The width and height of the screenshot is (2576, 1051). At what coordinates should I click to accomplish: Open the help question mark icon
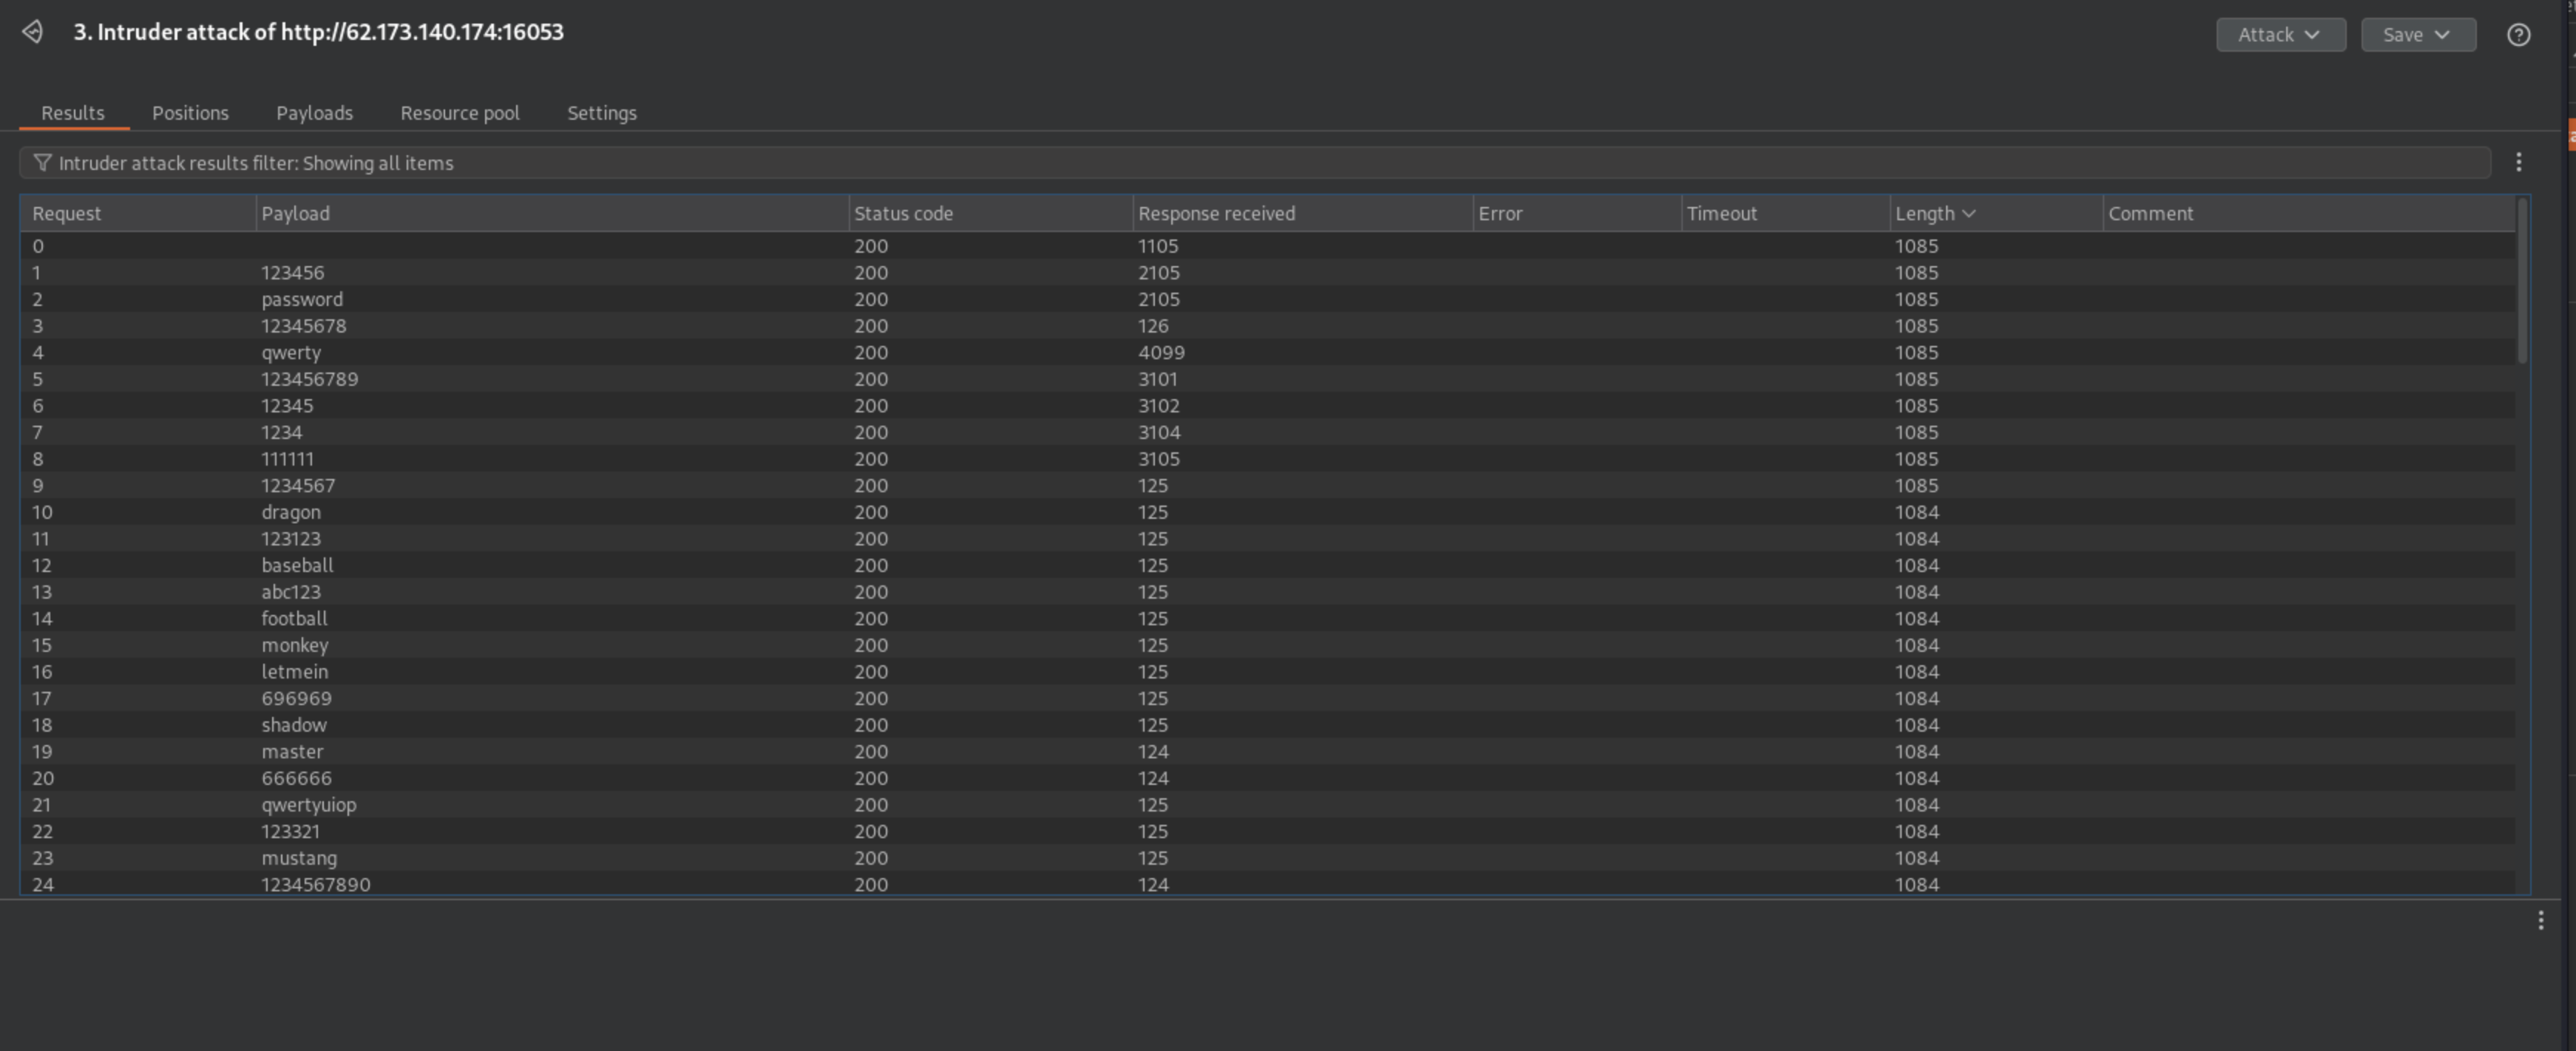pos(2518,35)
